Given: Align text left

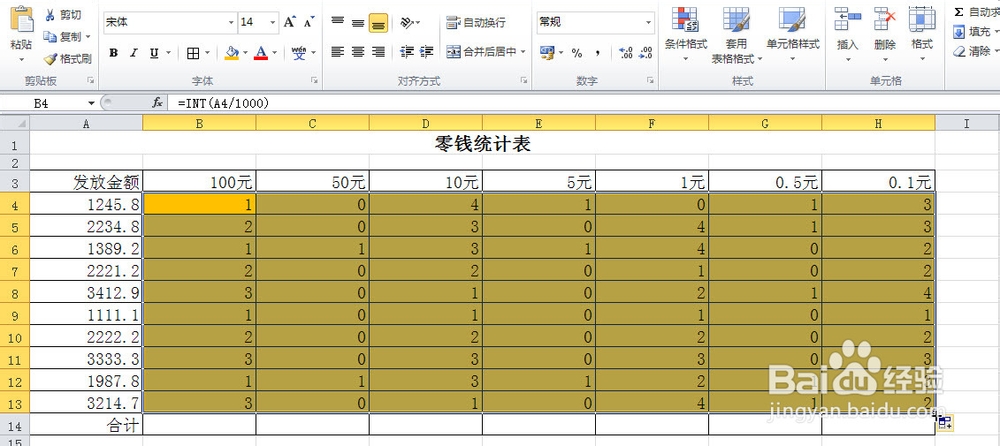Looking at the screenshot, I should 338,52.
